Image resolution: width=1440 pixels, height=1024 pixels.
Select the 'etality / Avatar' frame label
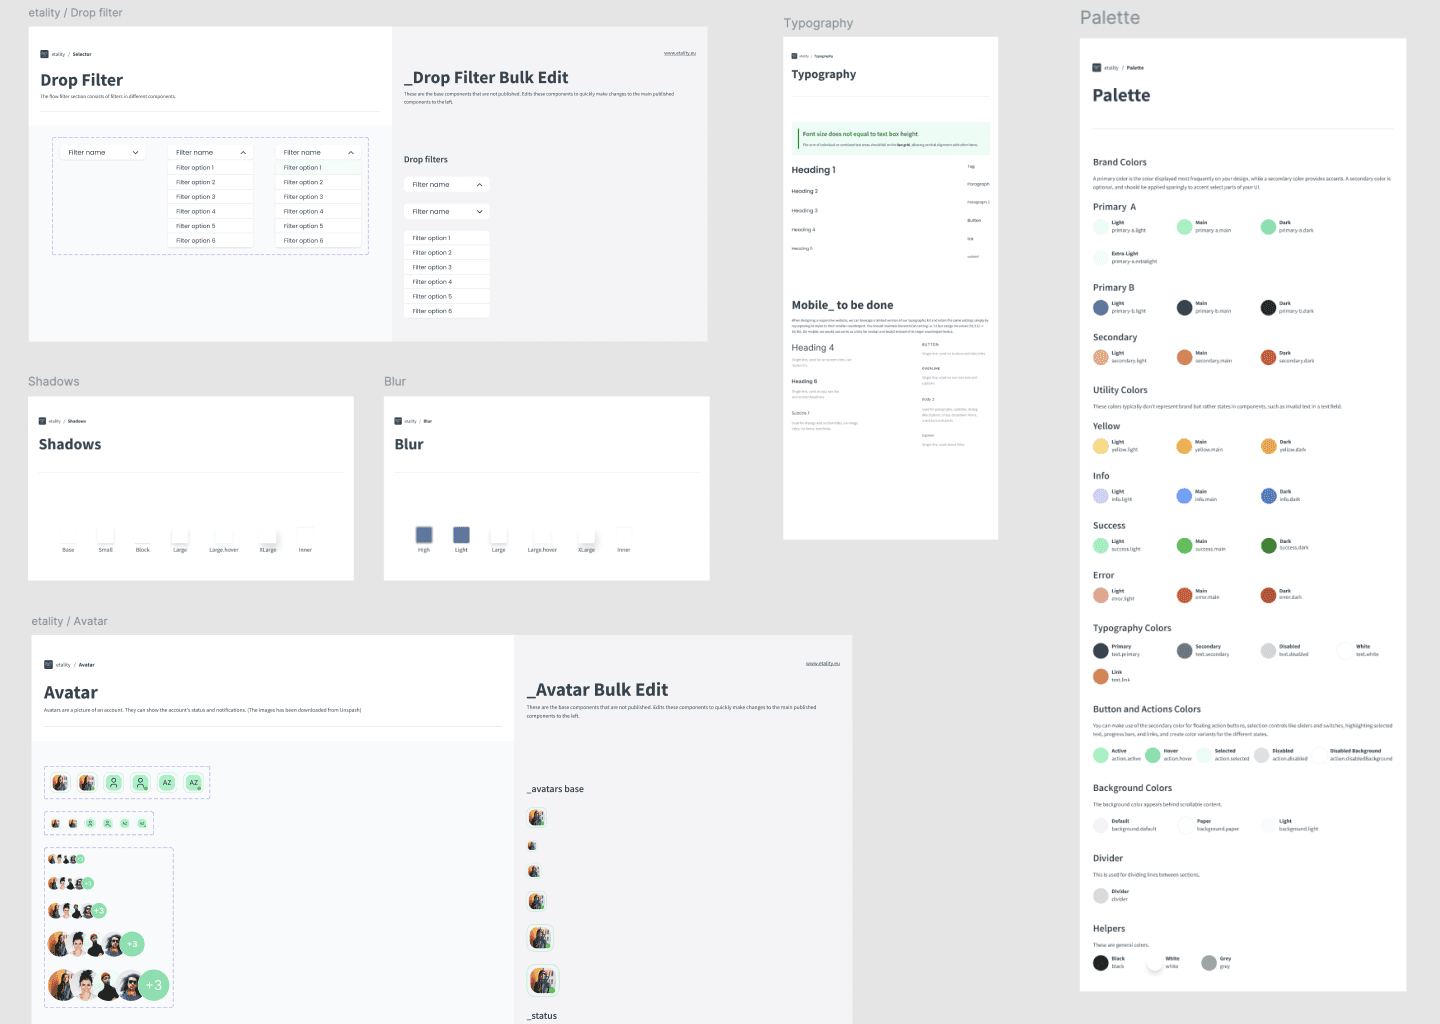[69, 621]
